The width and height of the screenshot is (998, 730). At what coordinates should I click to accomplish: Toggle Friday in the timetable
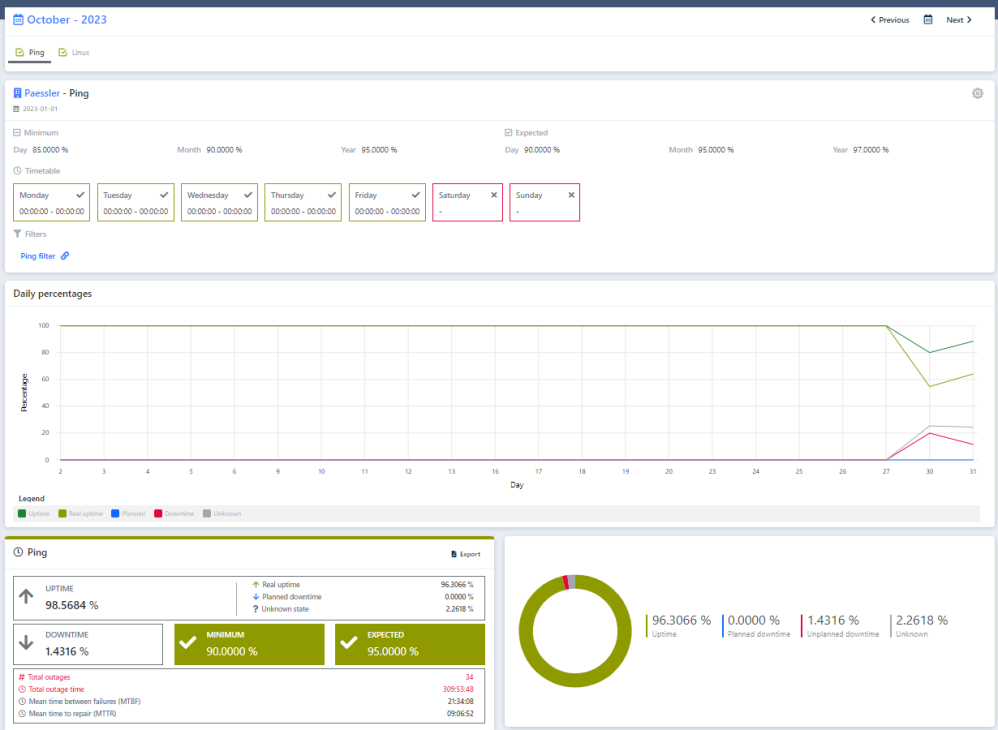click(x=387, y=202)
